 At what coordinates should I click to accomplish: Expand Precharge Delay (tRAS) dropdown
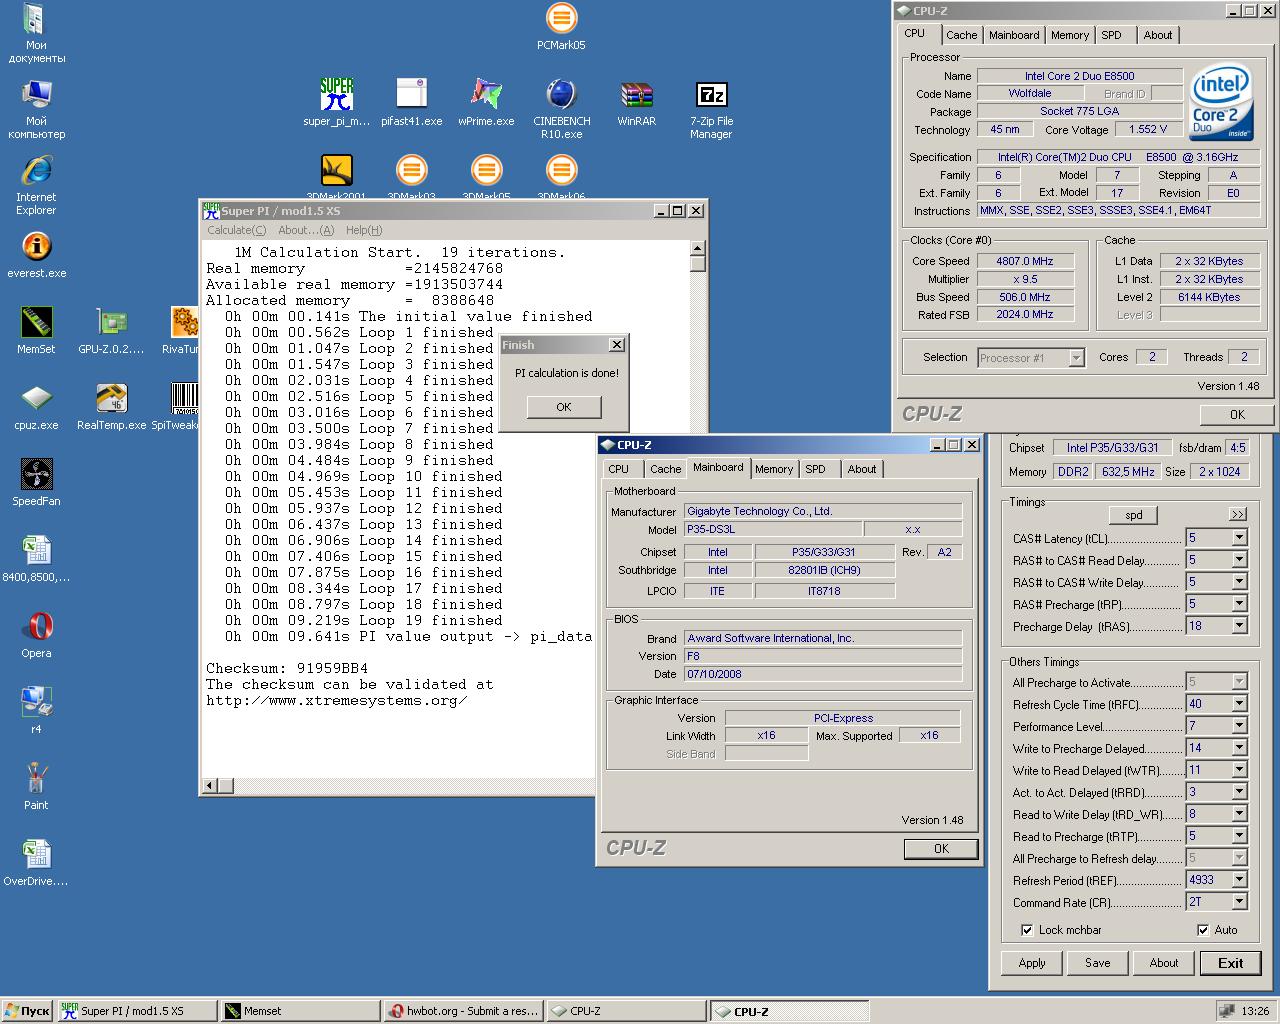coord(1239,626)
